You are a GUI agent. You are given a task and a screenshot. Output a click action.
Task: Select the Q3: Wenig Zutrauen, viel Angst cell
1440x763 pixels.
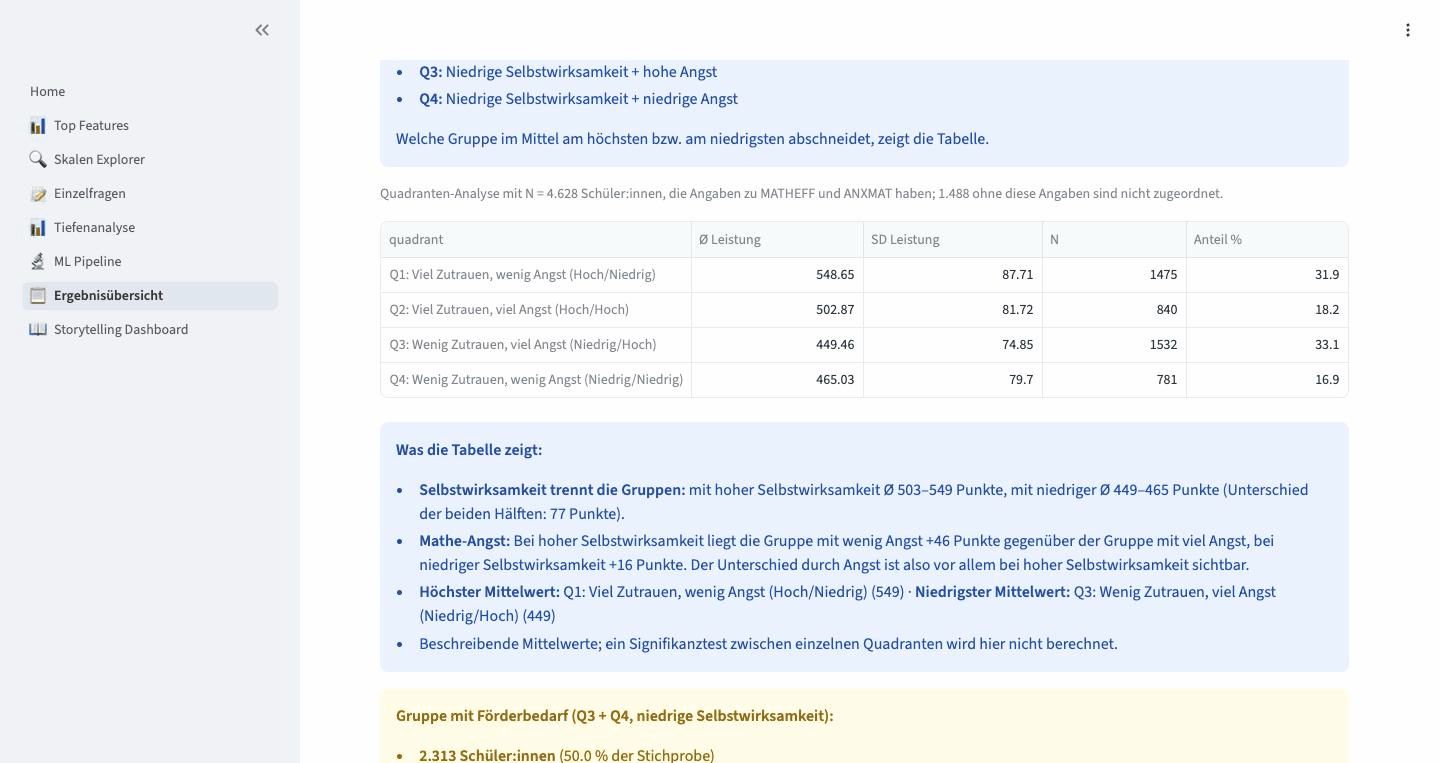(x=536, y=345)
